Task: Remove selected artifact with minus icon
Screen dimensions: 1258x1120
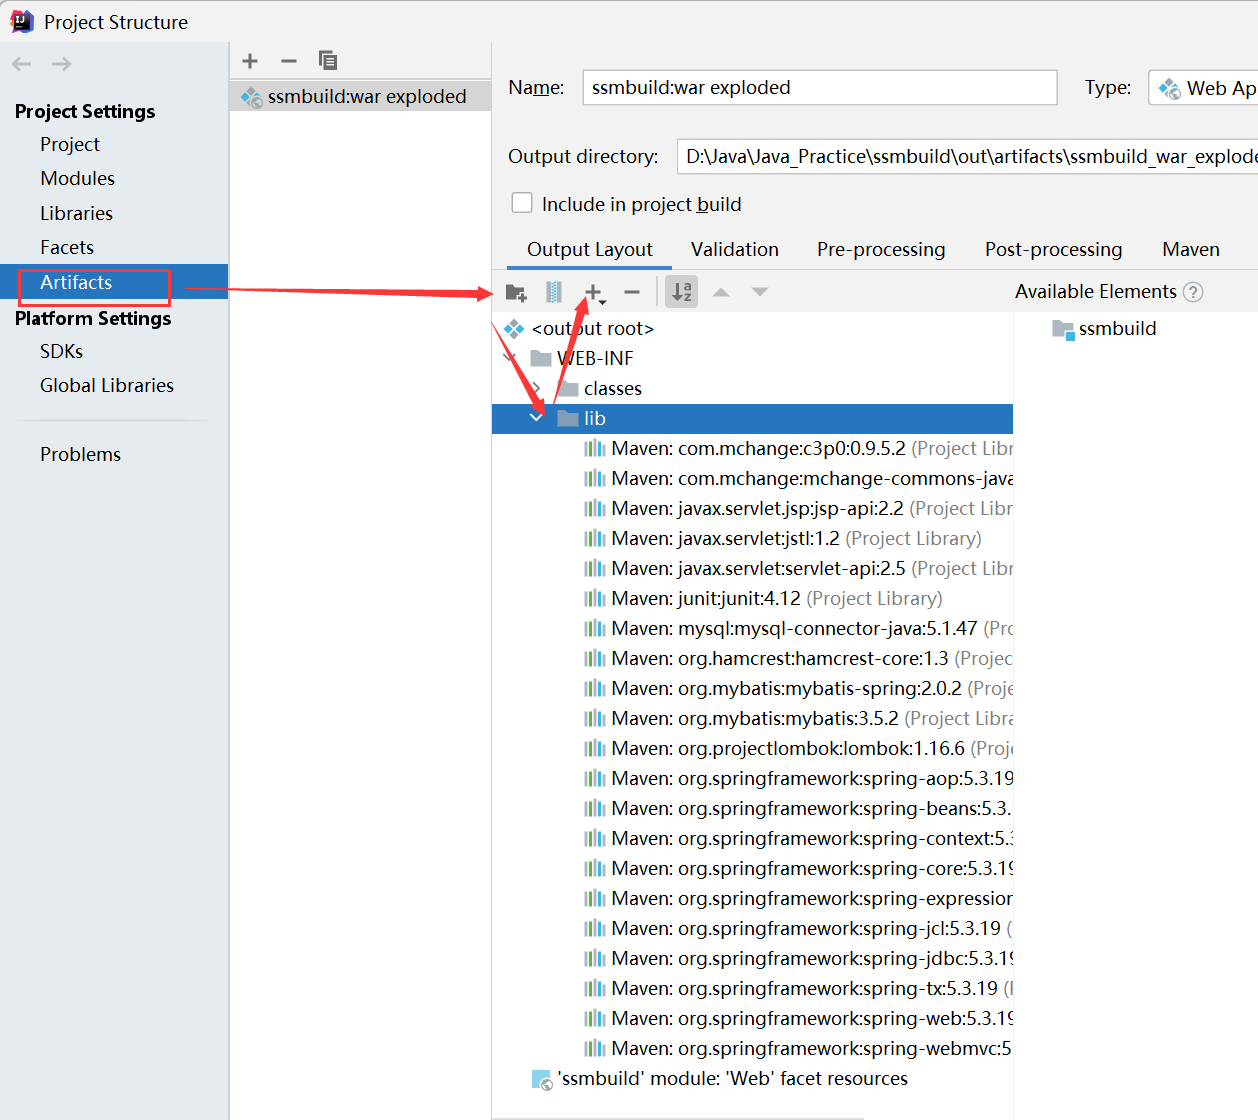Action: point(289,61)
